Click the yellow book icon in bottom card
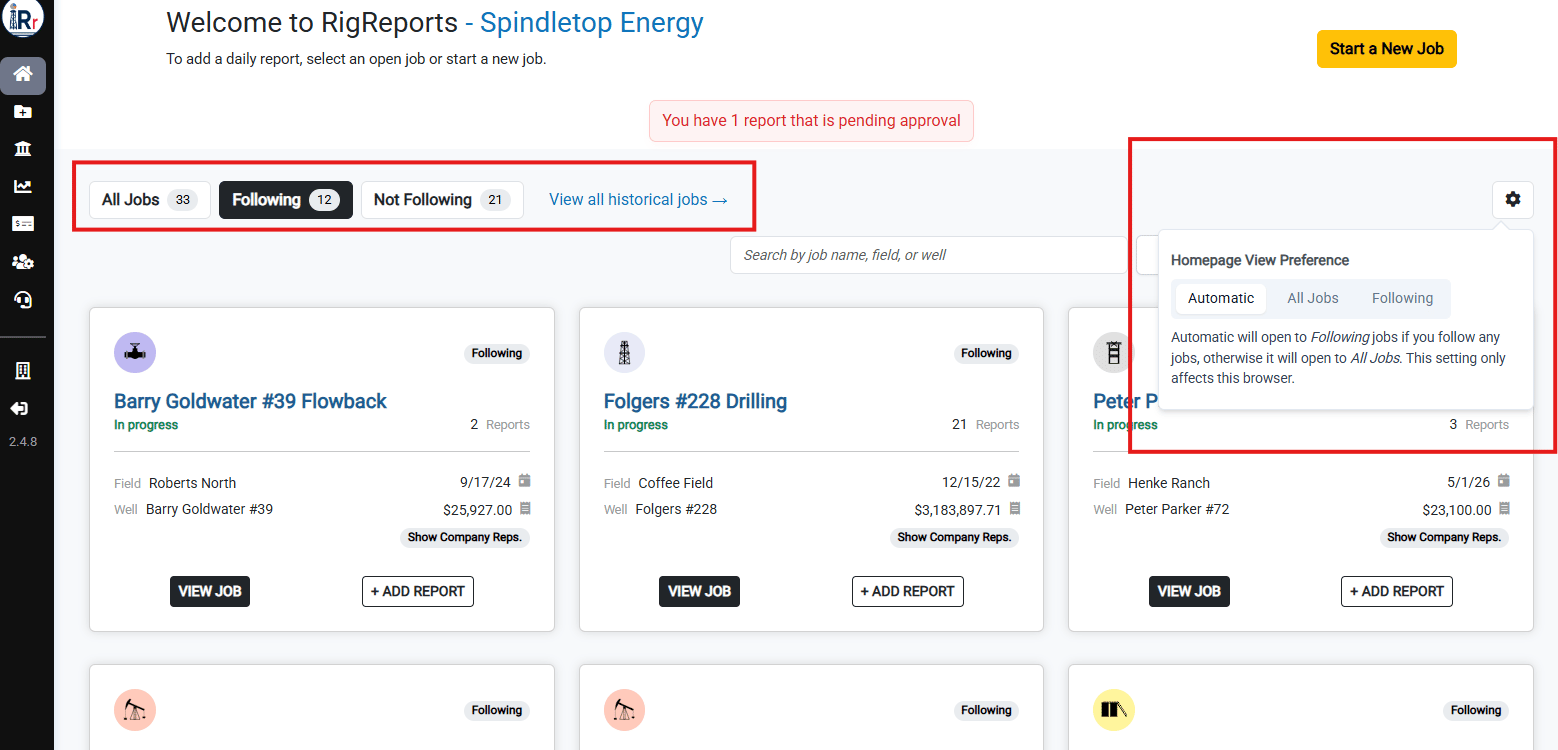This screenshot has height=750, width=1558. point(1114,710)
